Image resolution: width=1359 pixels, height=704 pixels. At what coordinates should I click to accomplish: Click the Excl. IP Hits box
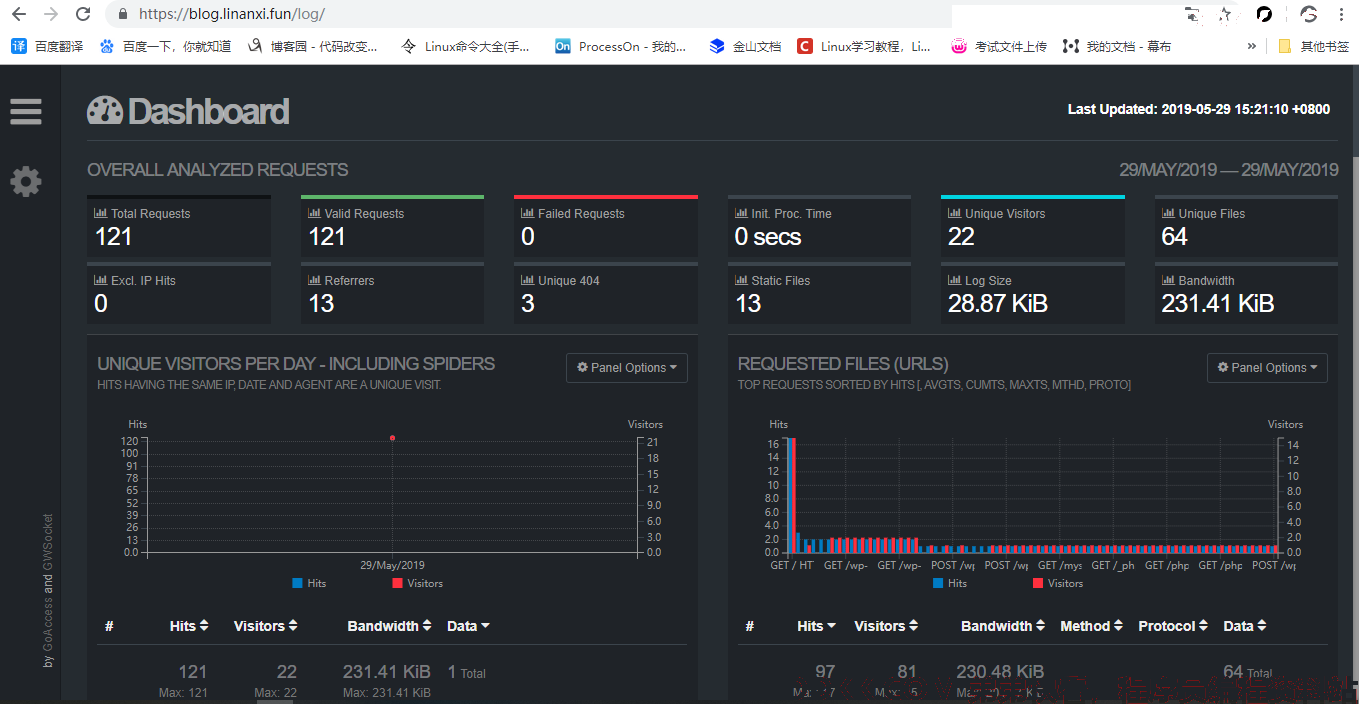click(179, 294)
